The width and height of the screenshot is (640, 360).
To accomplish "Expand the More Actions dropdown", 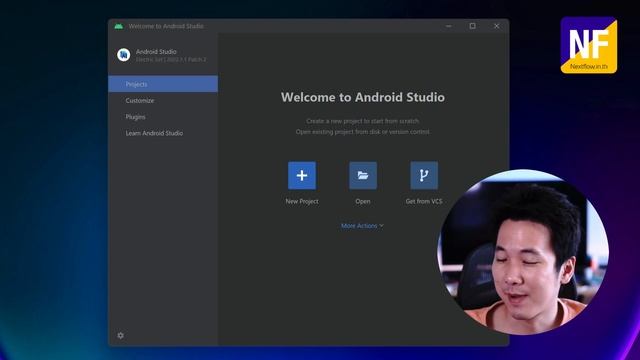I will click(362, 226).
